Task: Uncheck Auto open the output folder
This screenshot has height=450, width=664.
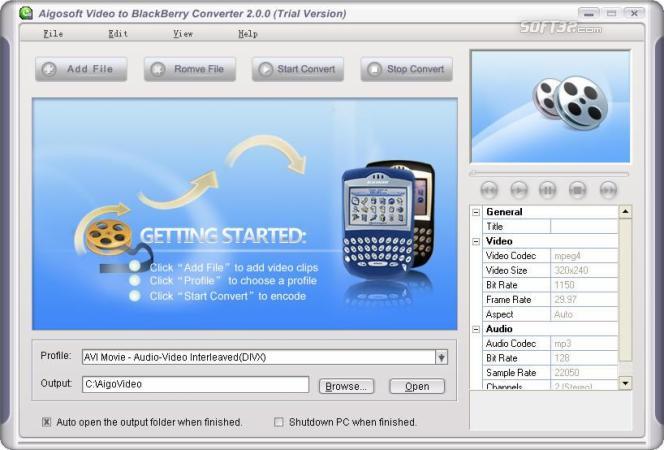Action: tap(47, 422)
